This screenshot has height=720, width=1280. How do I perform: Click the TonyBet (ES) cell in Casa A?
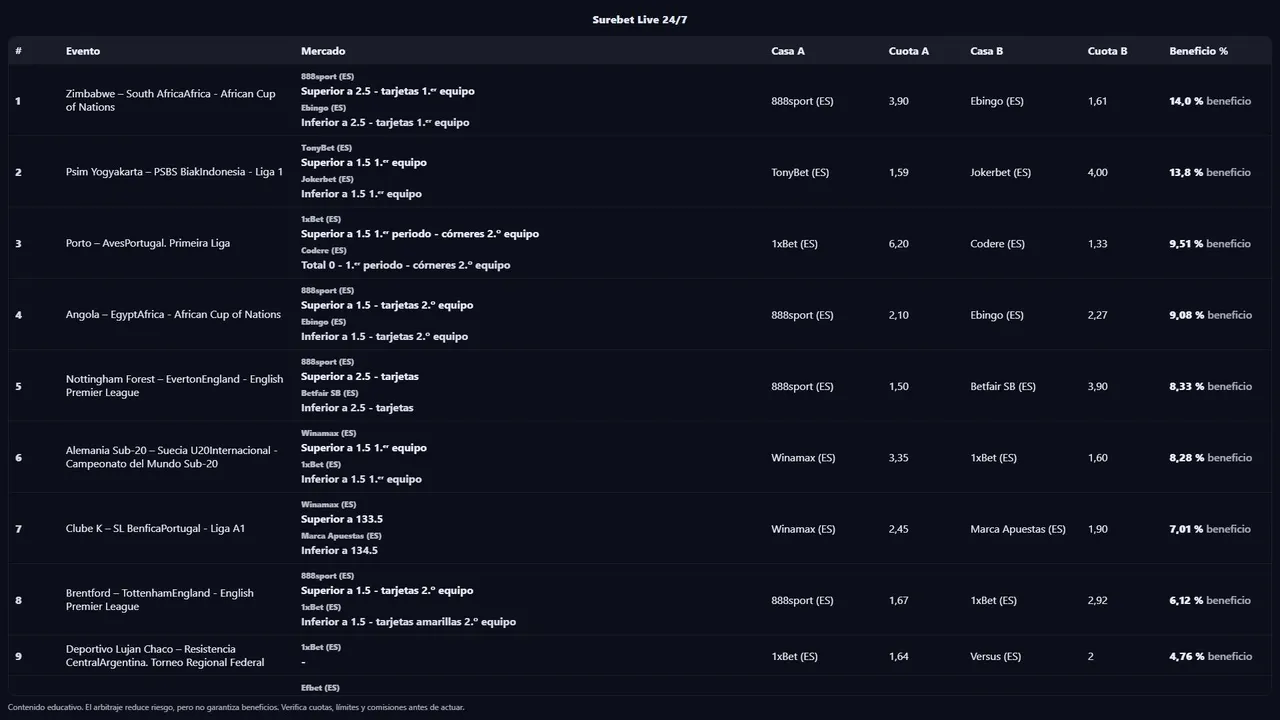tap(800, 172)
